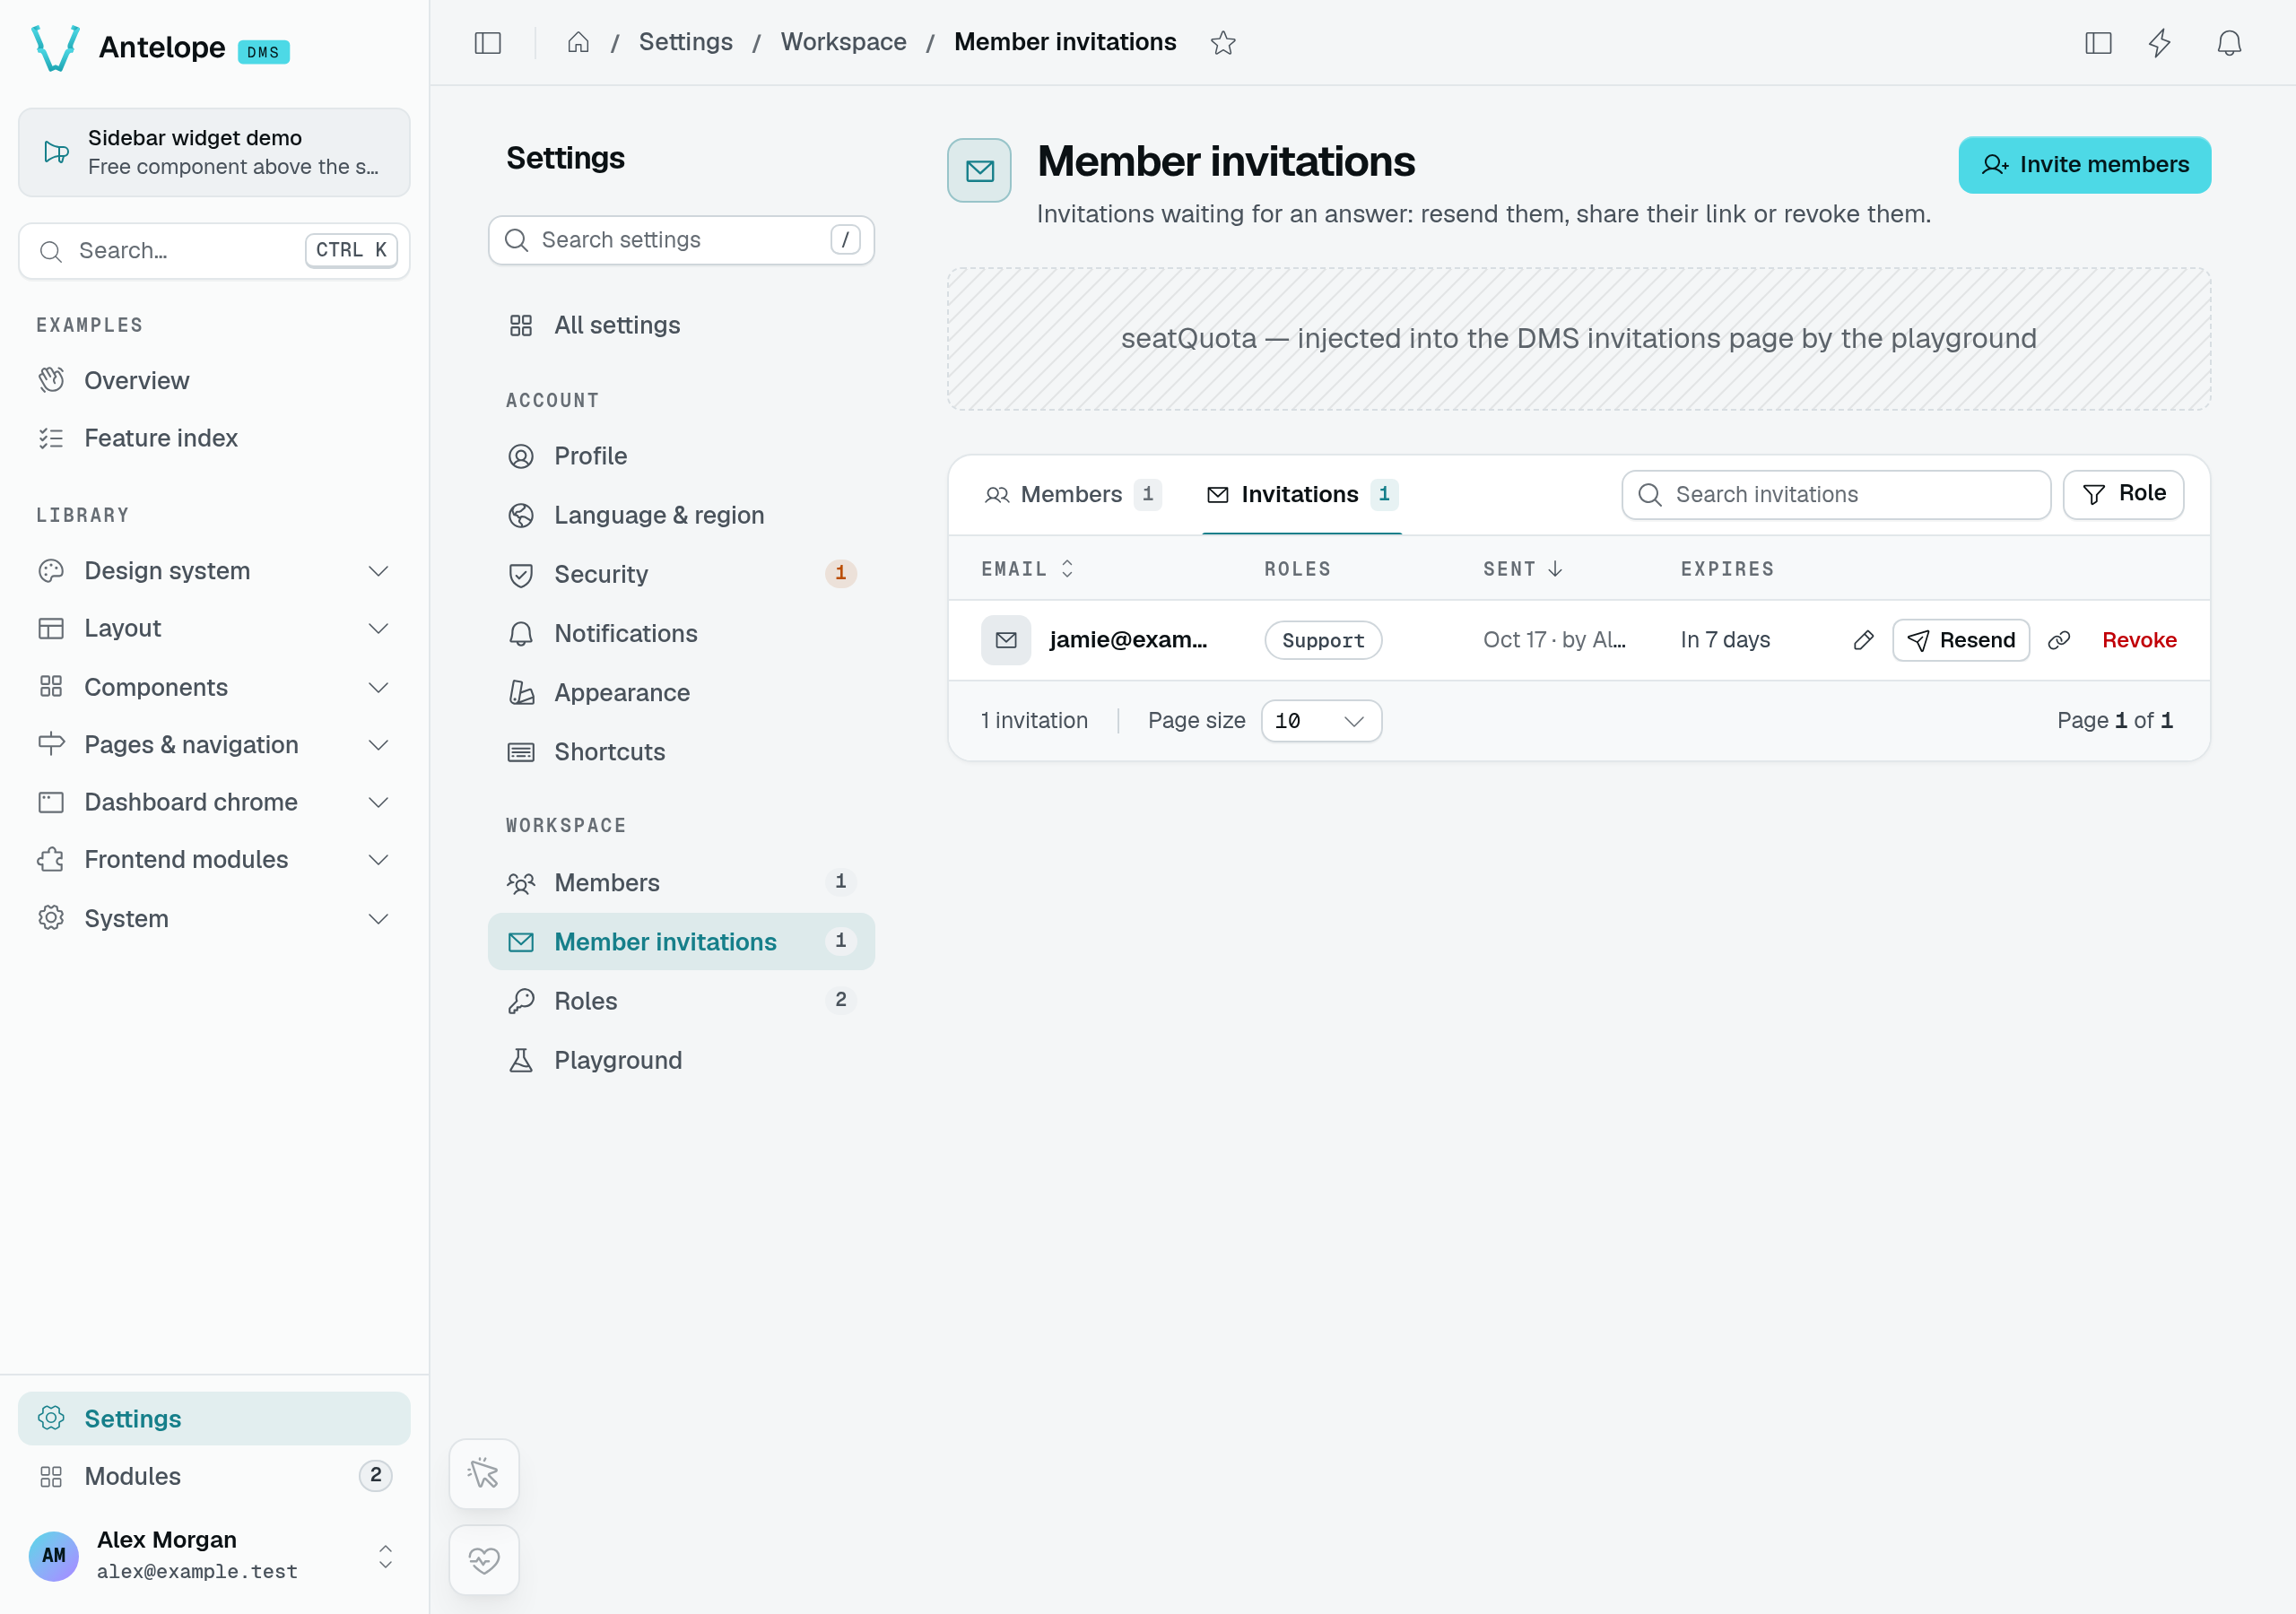Sort table by Email column

tap(1027, 568)
